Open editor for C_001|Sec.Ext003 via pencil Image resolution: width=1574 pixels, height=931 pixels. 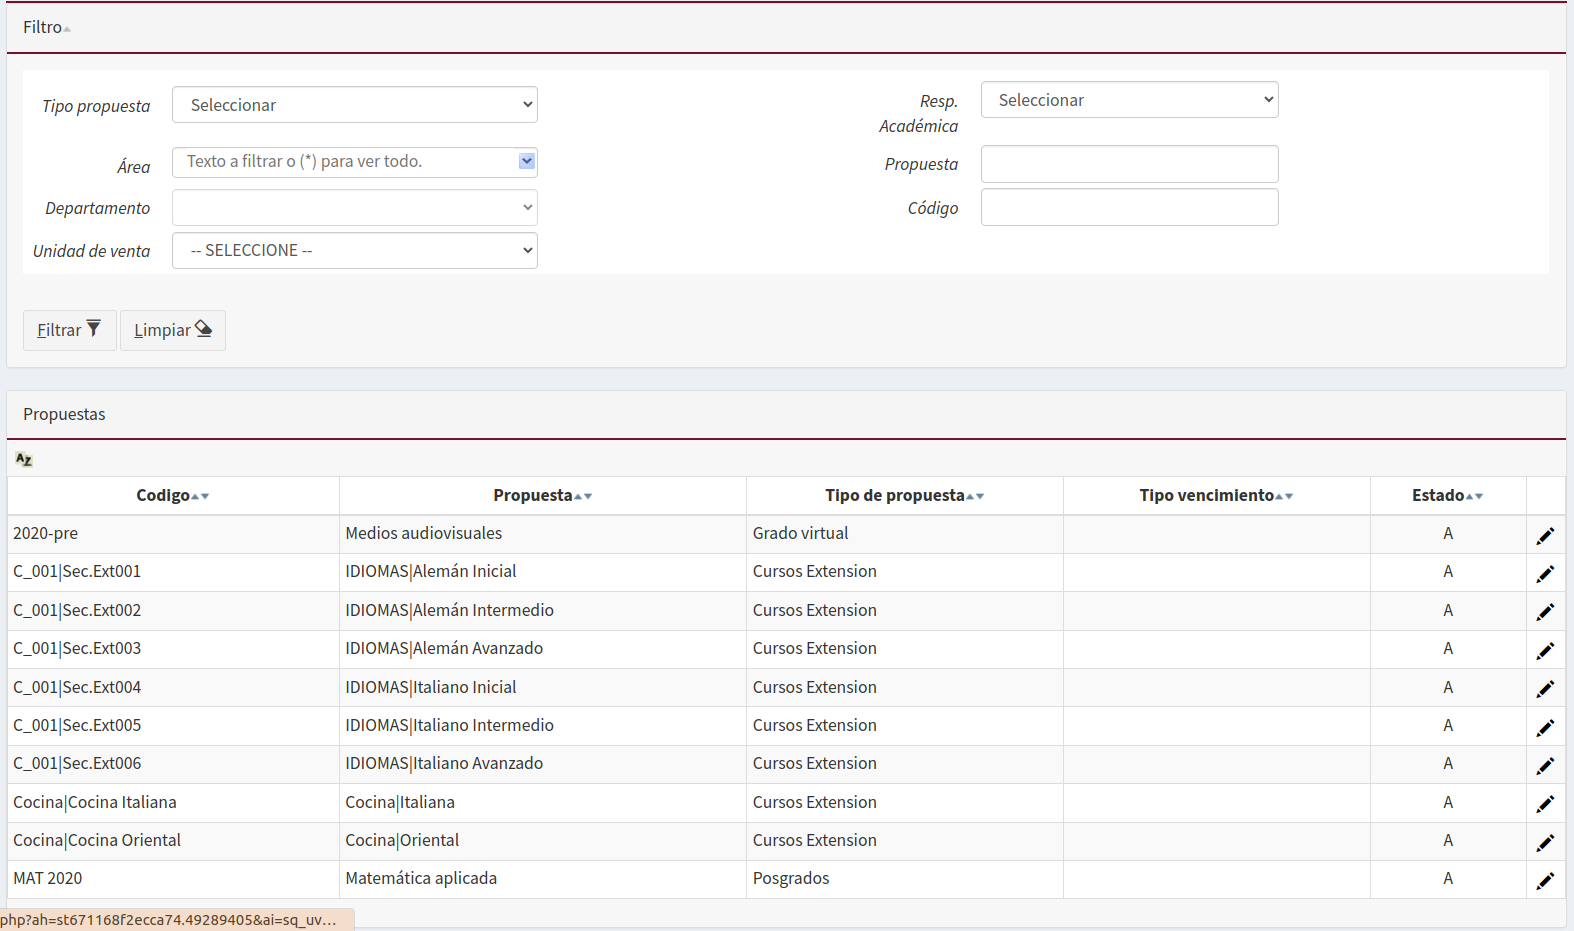coord(1545,651)
